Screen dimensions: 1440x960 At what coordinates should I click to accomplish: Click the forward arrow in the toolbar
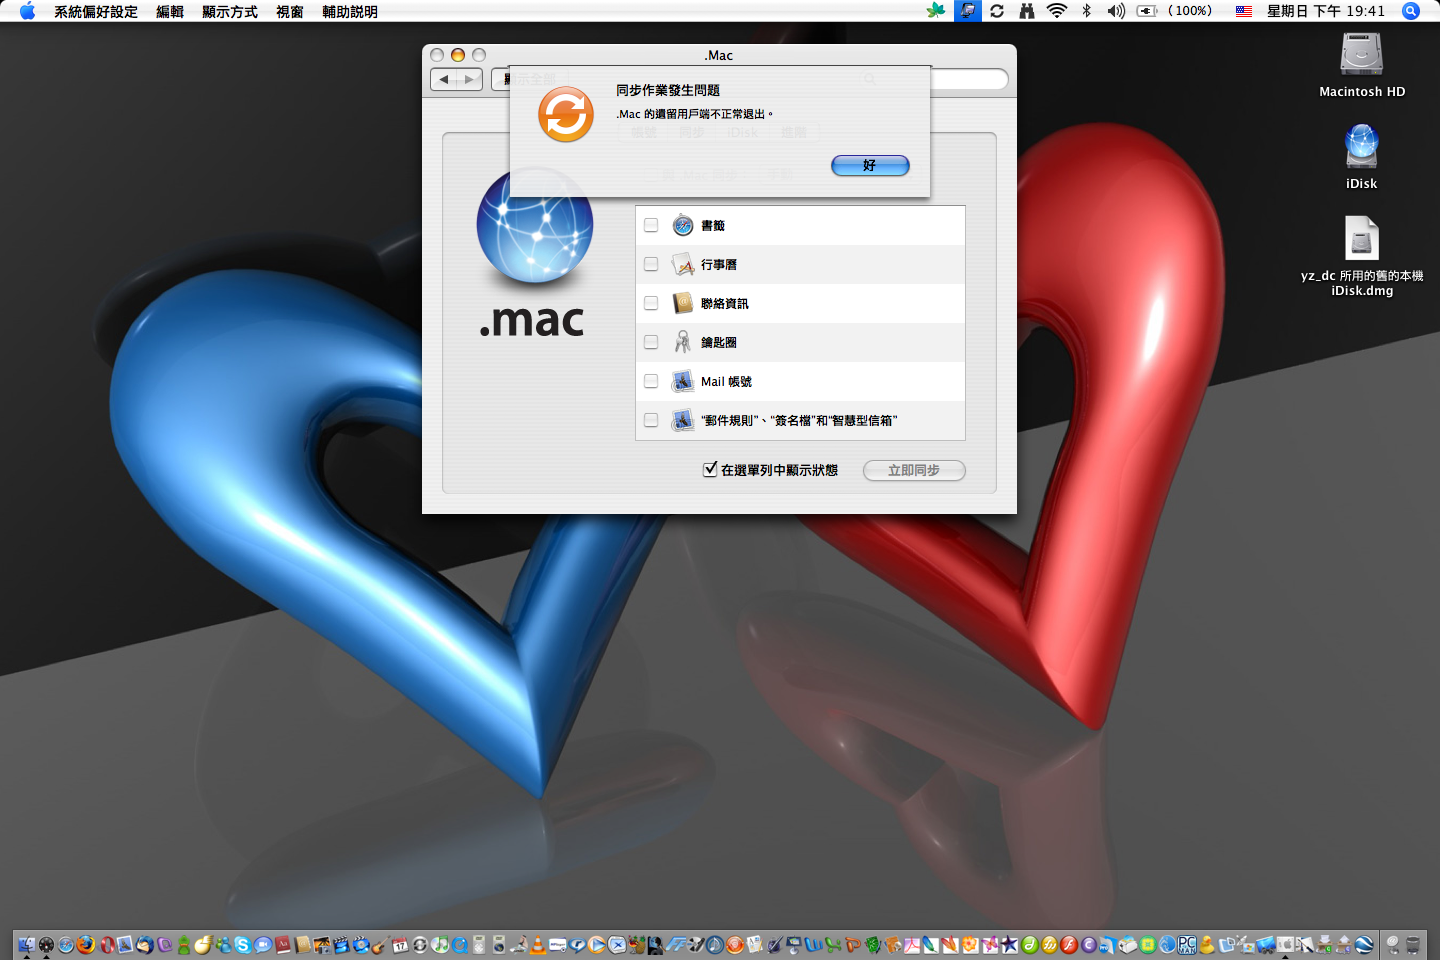point(470,79)
